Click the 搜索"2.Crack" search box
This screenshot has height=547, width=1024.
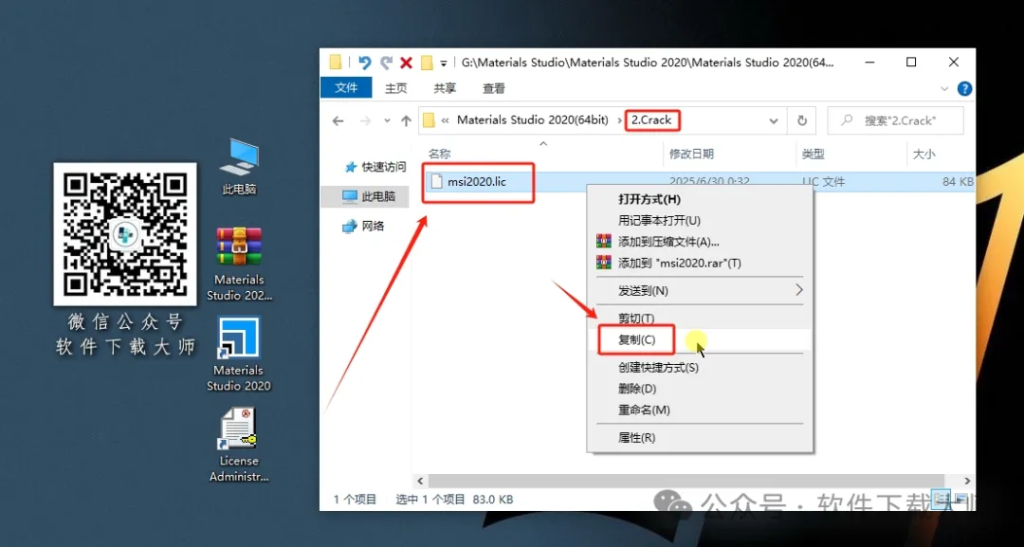895,121
